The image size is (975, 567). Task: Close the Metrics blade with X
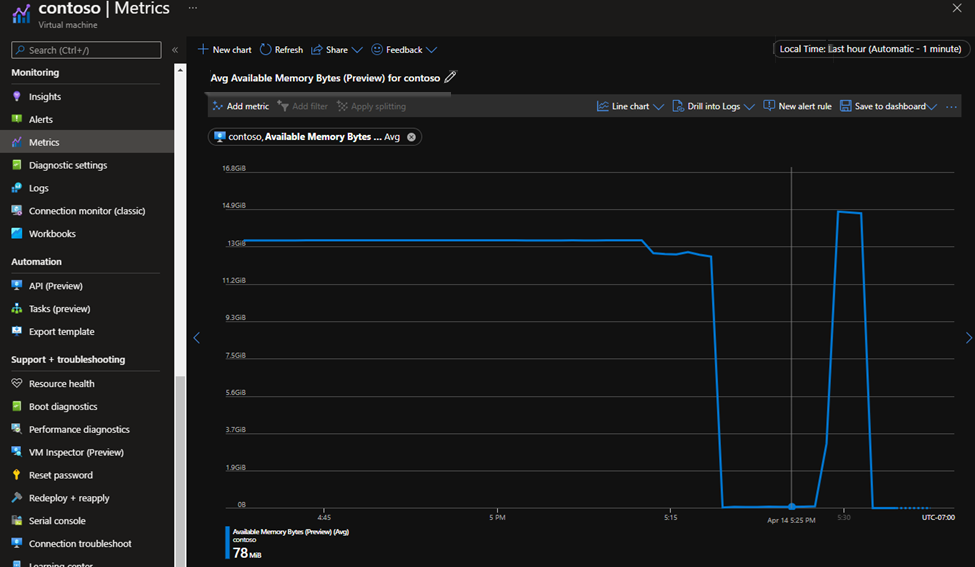pos(957,8)
